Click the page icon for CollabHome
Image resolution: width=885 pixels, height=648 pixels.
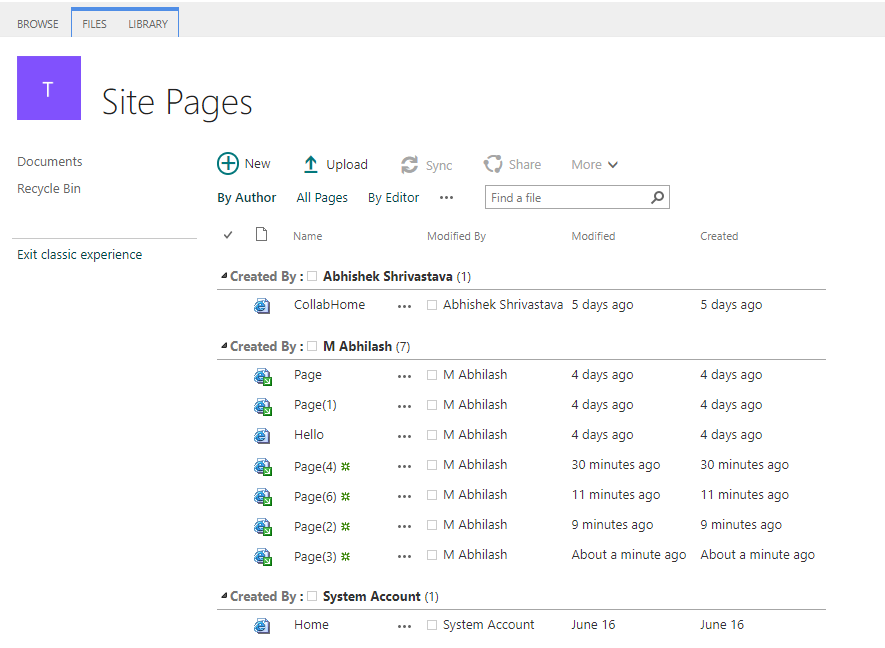tap(262, 306)
